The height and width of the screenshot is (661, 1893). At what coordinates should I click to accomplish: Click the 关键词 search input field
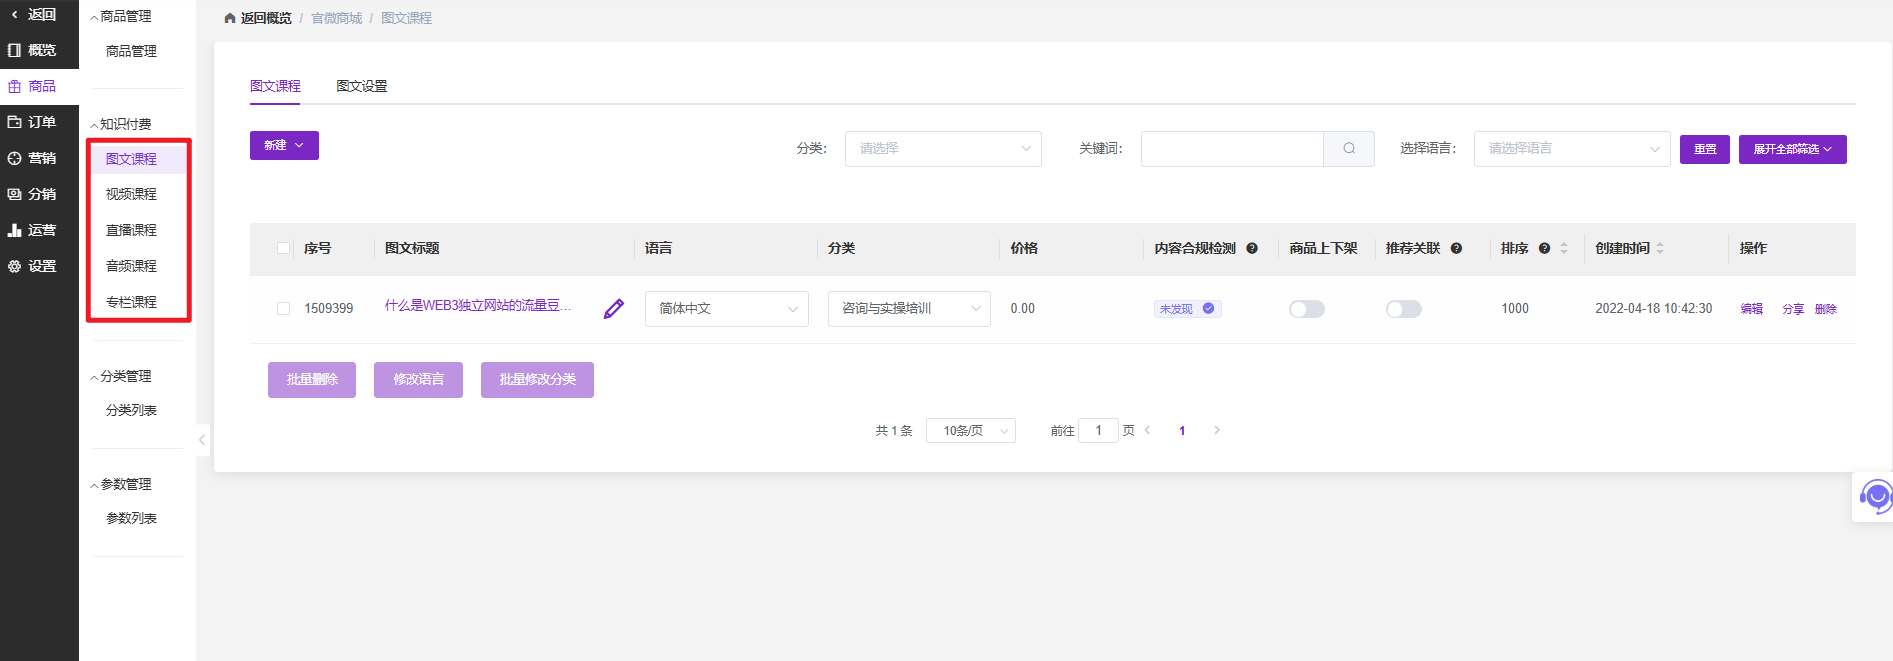[1232, 149]
